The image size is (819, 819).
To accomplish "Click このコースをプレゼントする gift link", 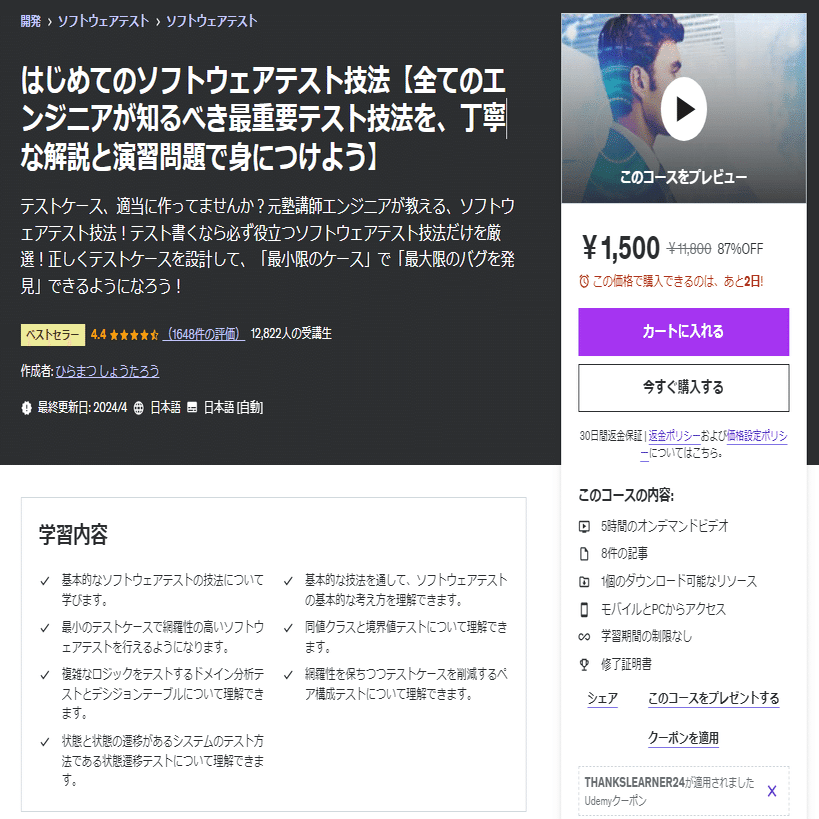I will tap(713, 698).
